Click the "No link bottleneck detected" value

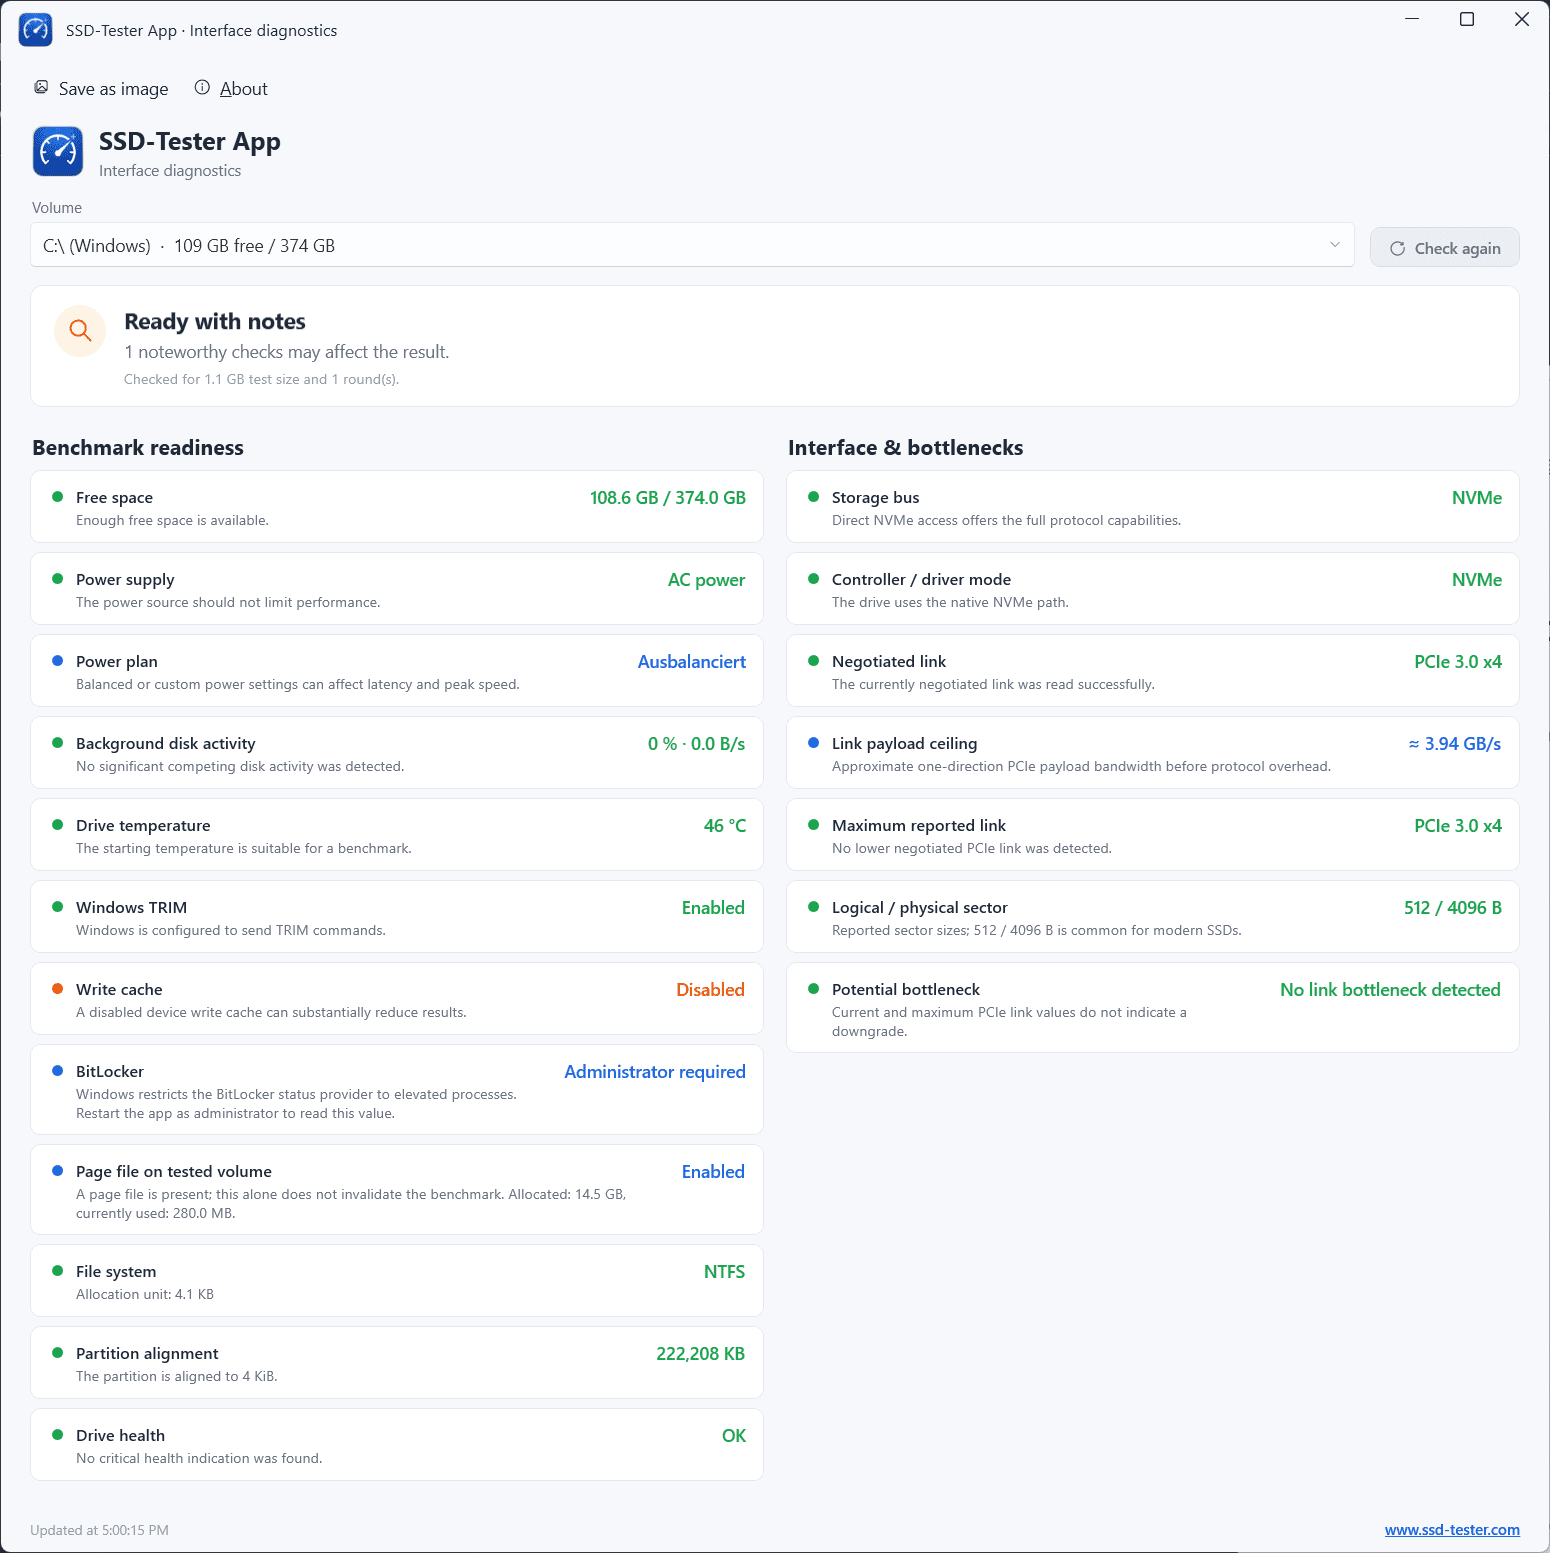click(1391, 990)
